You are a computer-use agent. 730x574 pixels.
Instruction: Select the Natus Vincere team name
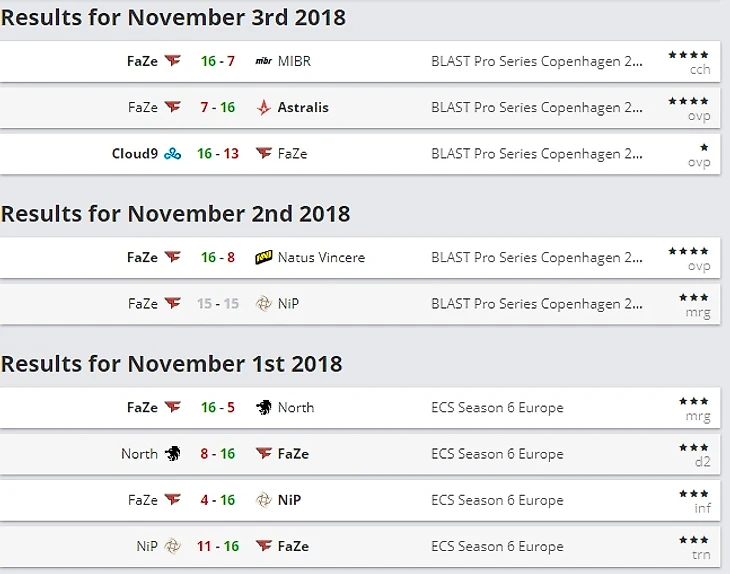(321, 258)
